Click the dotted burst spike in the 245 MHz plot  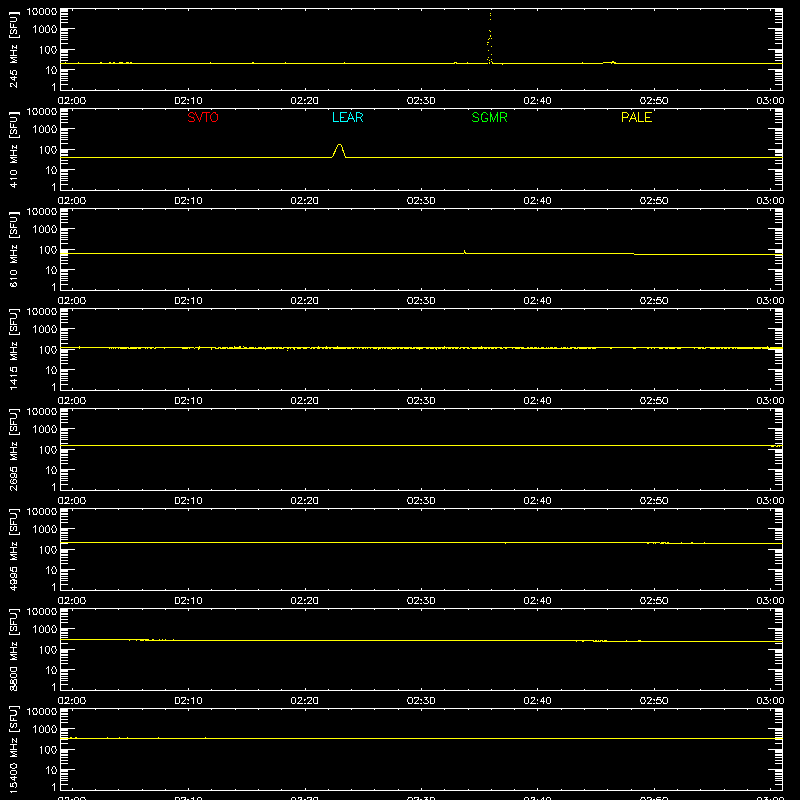pos(490,38)
